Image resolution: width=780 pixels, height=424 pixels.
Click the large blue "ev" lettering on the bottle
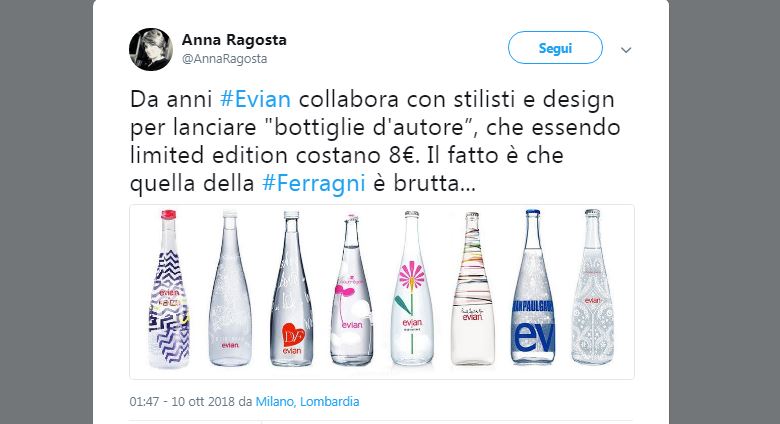pyautogui.click(x=532, y=337)
